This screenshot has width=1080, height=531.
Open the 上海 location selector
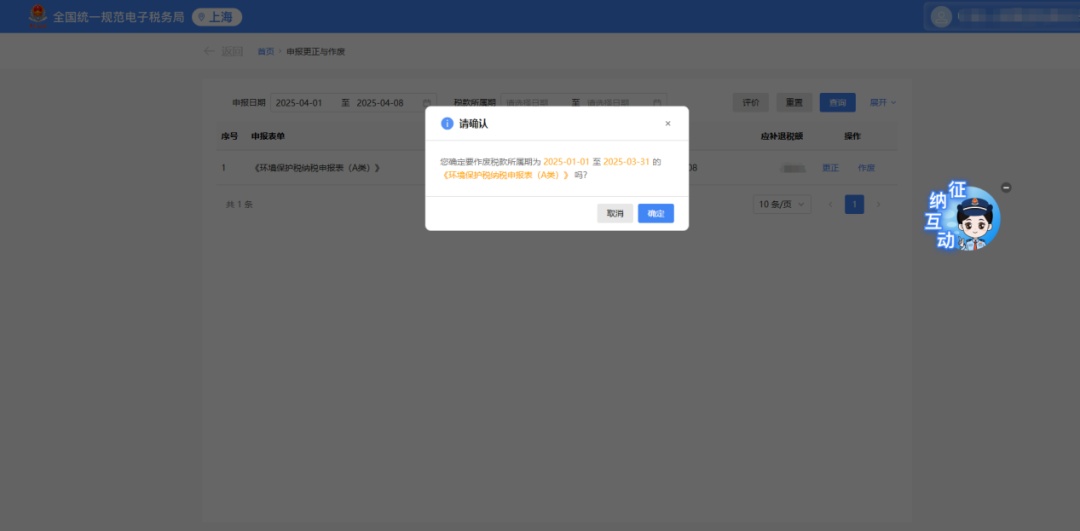(x=217, y=17)
